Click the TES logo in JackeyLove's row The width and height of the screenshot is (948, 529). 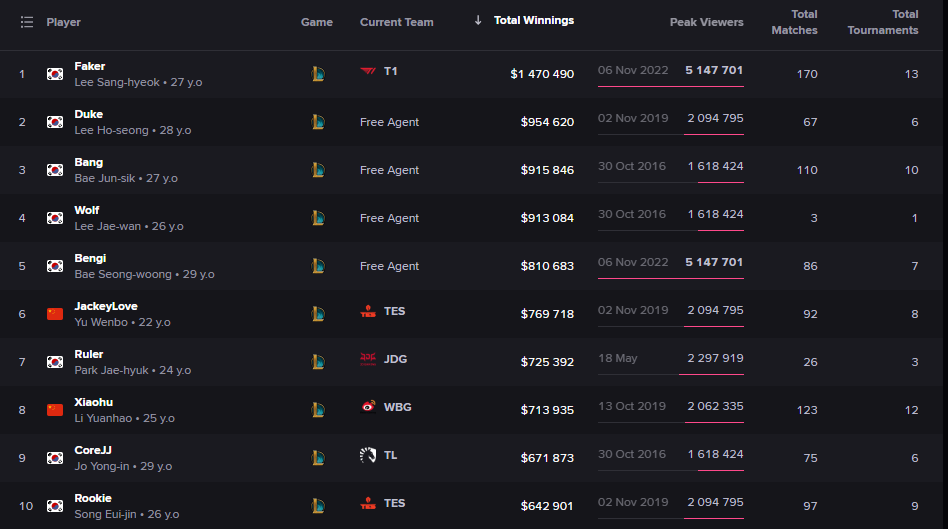point(368,311)
